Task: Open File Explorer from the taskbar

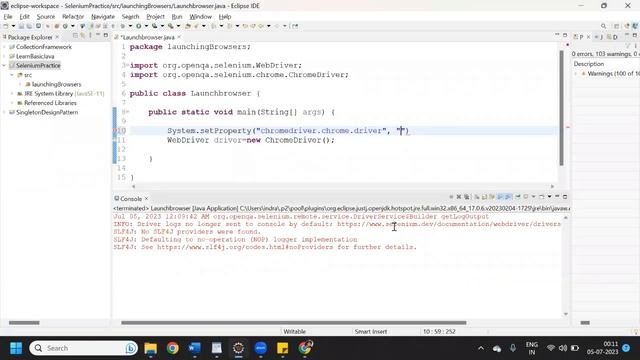Action: 150,348
